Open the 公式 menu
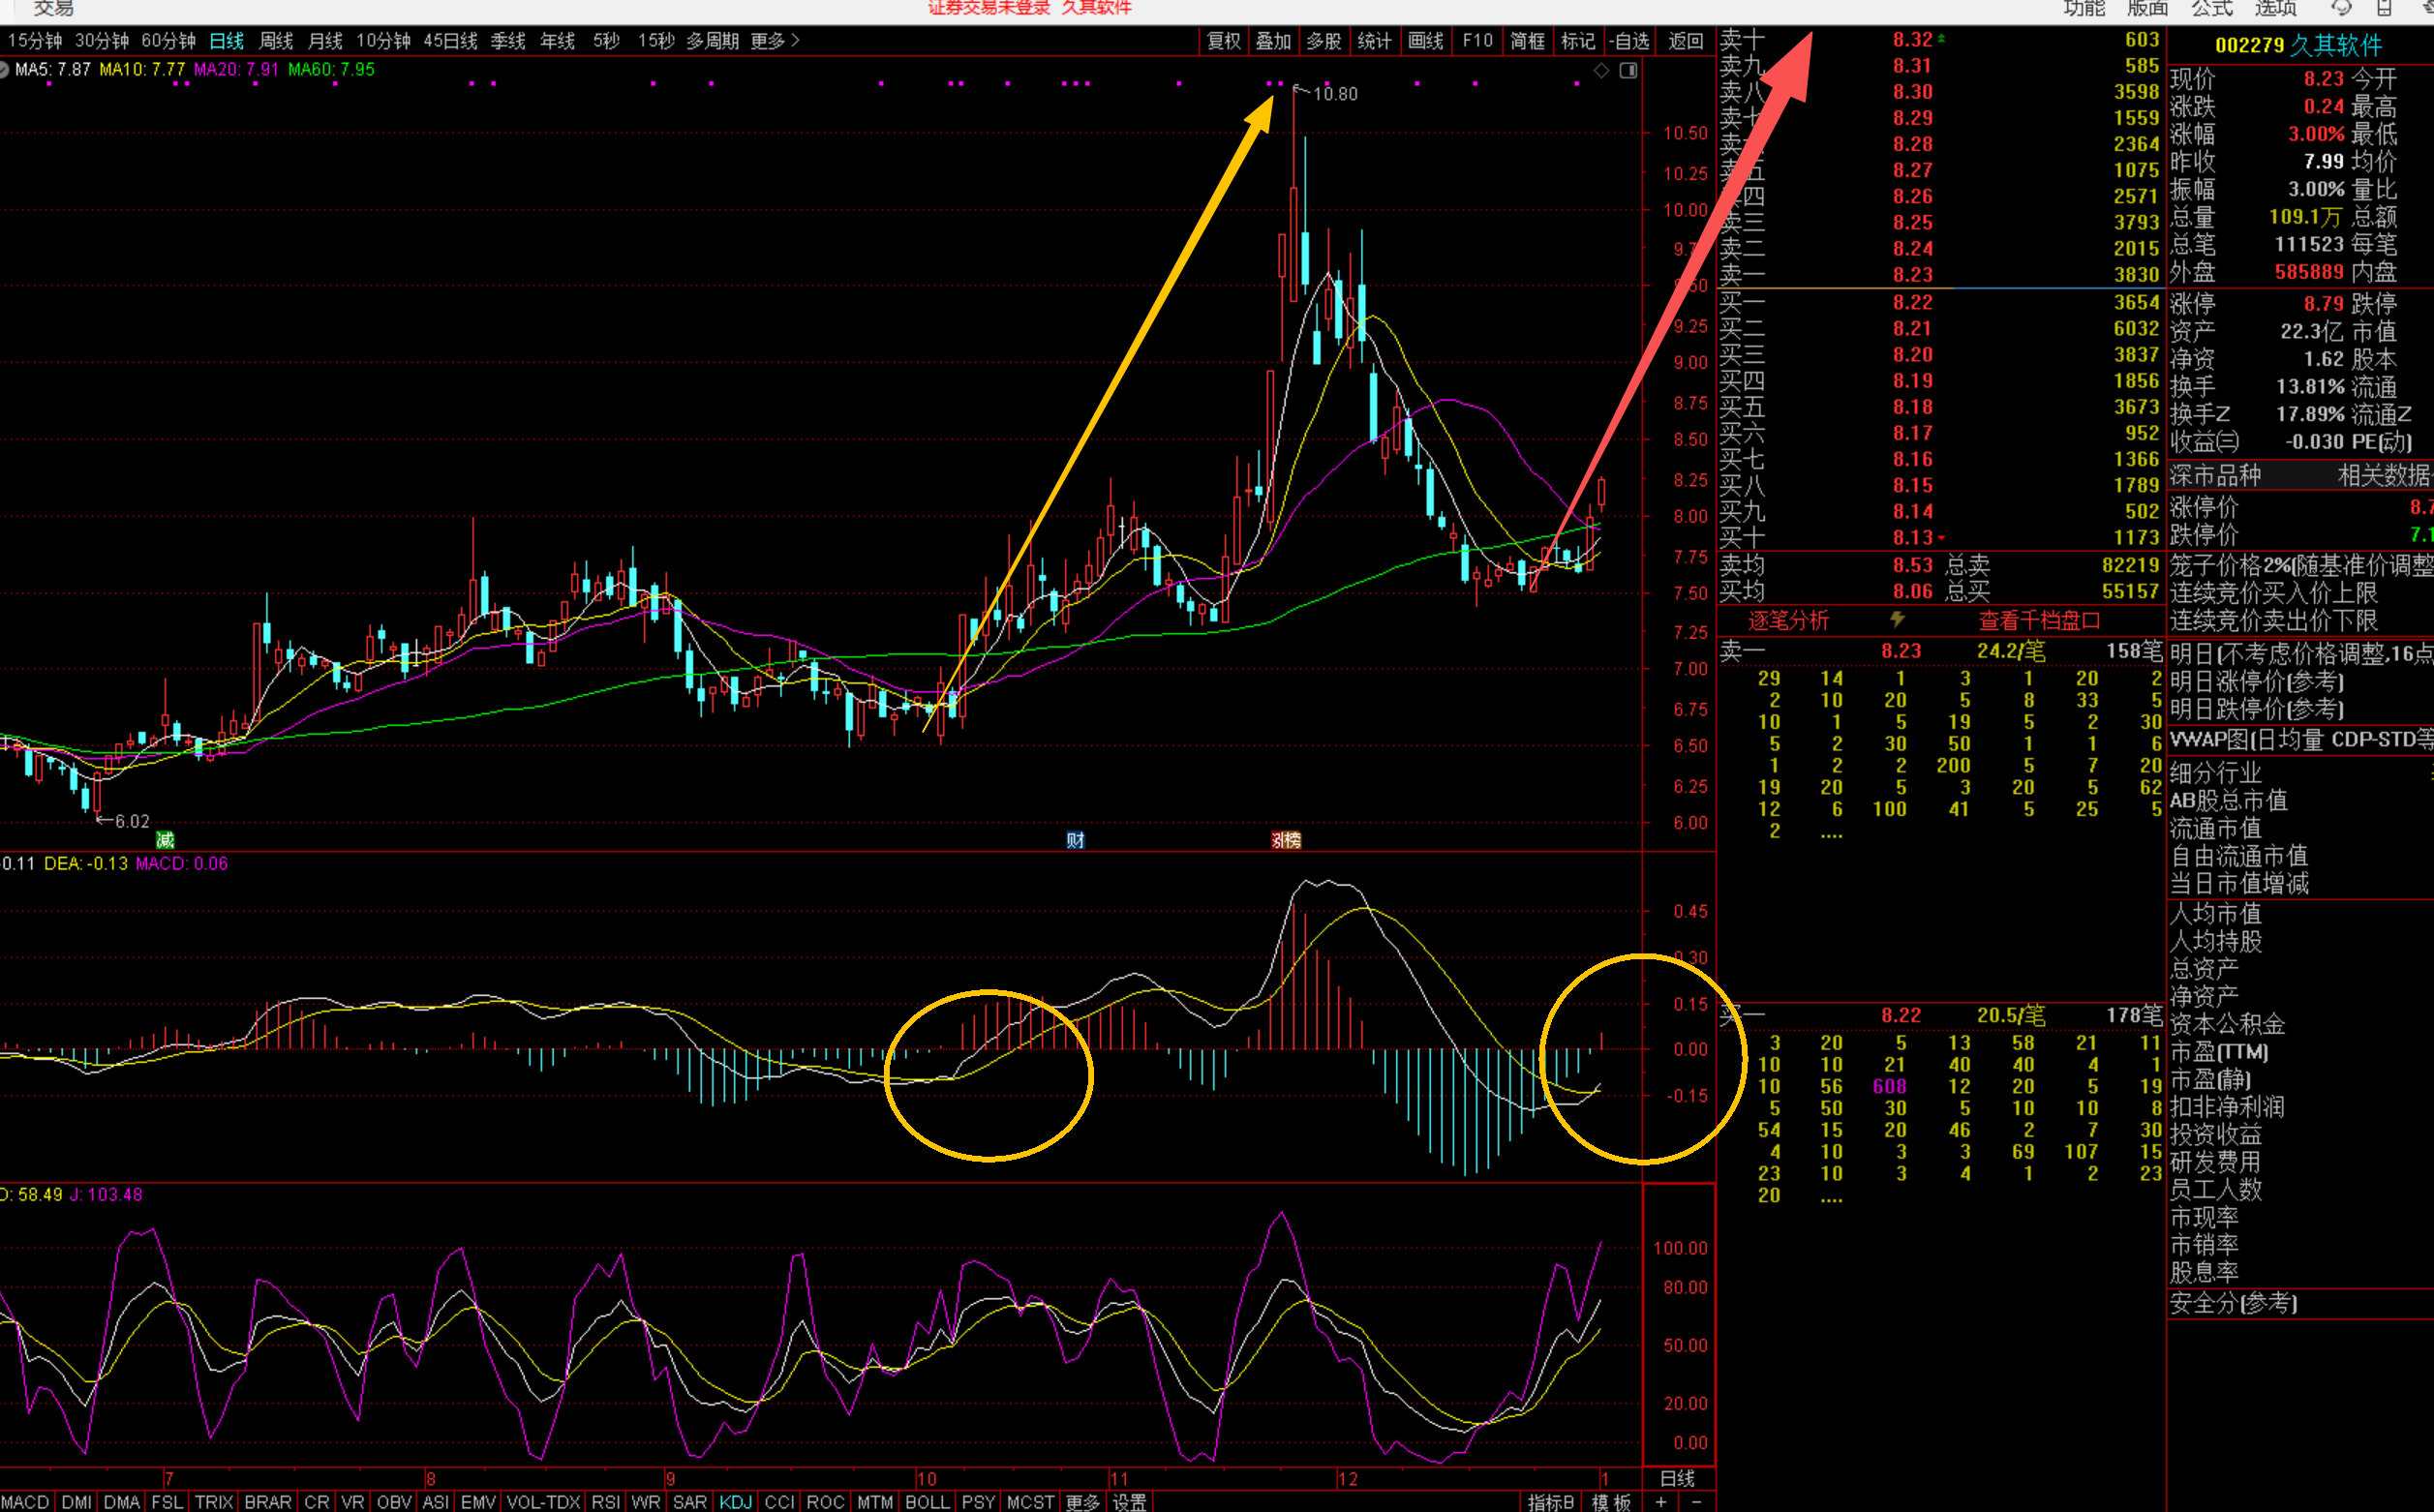The height and width of the screenshot is (1512, 2434). 2212,8
